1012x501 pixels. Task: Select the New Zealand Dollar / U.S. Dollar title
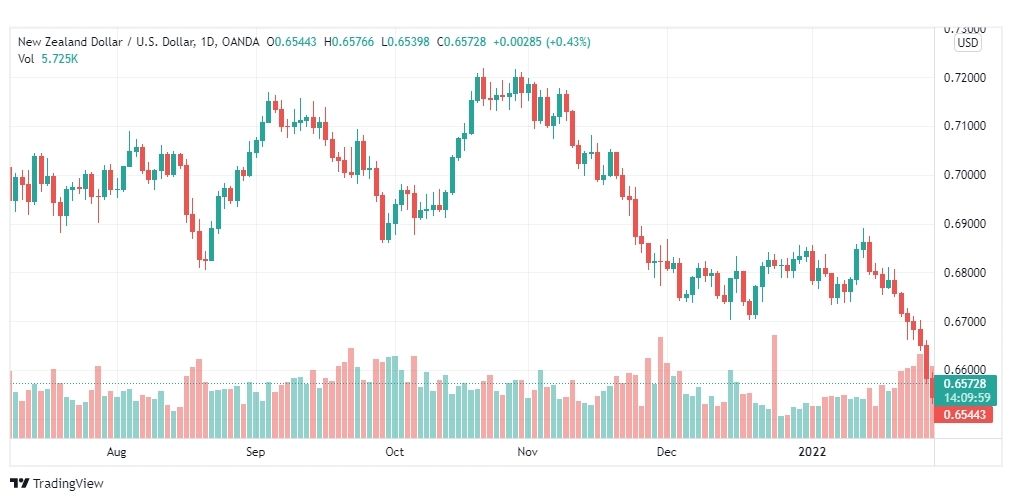pyautogui.click(x=106, y=42)
